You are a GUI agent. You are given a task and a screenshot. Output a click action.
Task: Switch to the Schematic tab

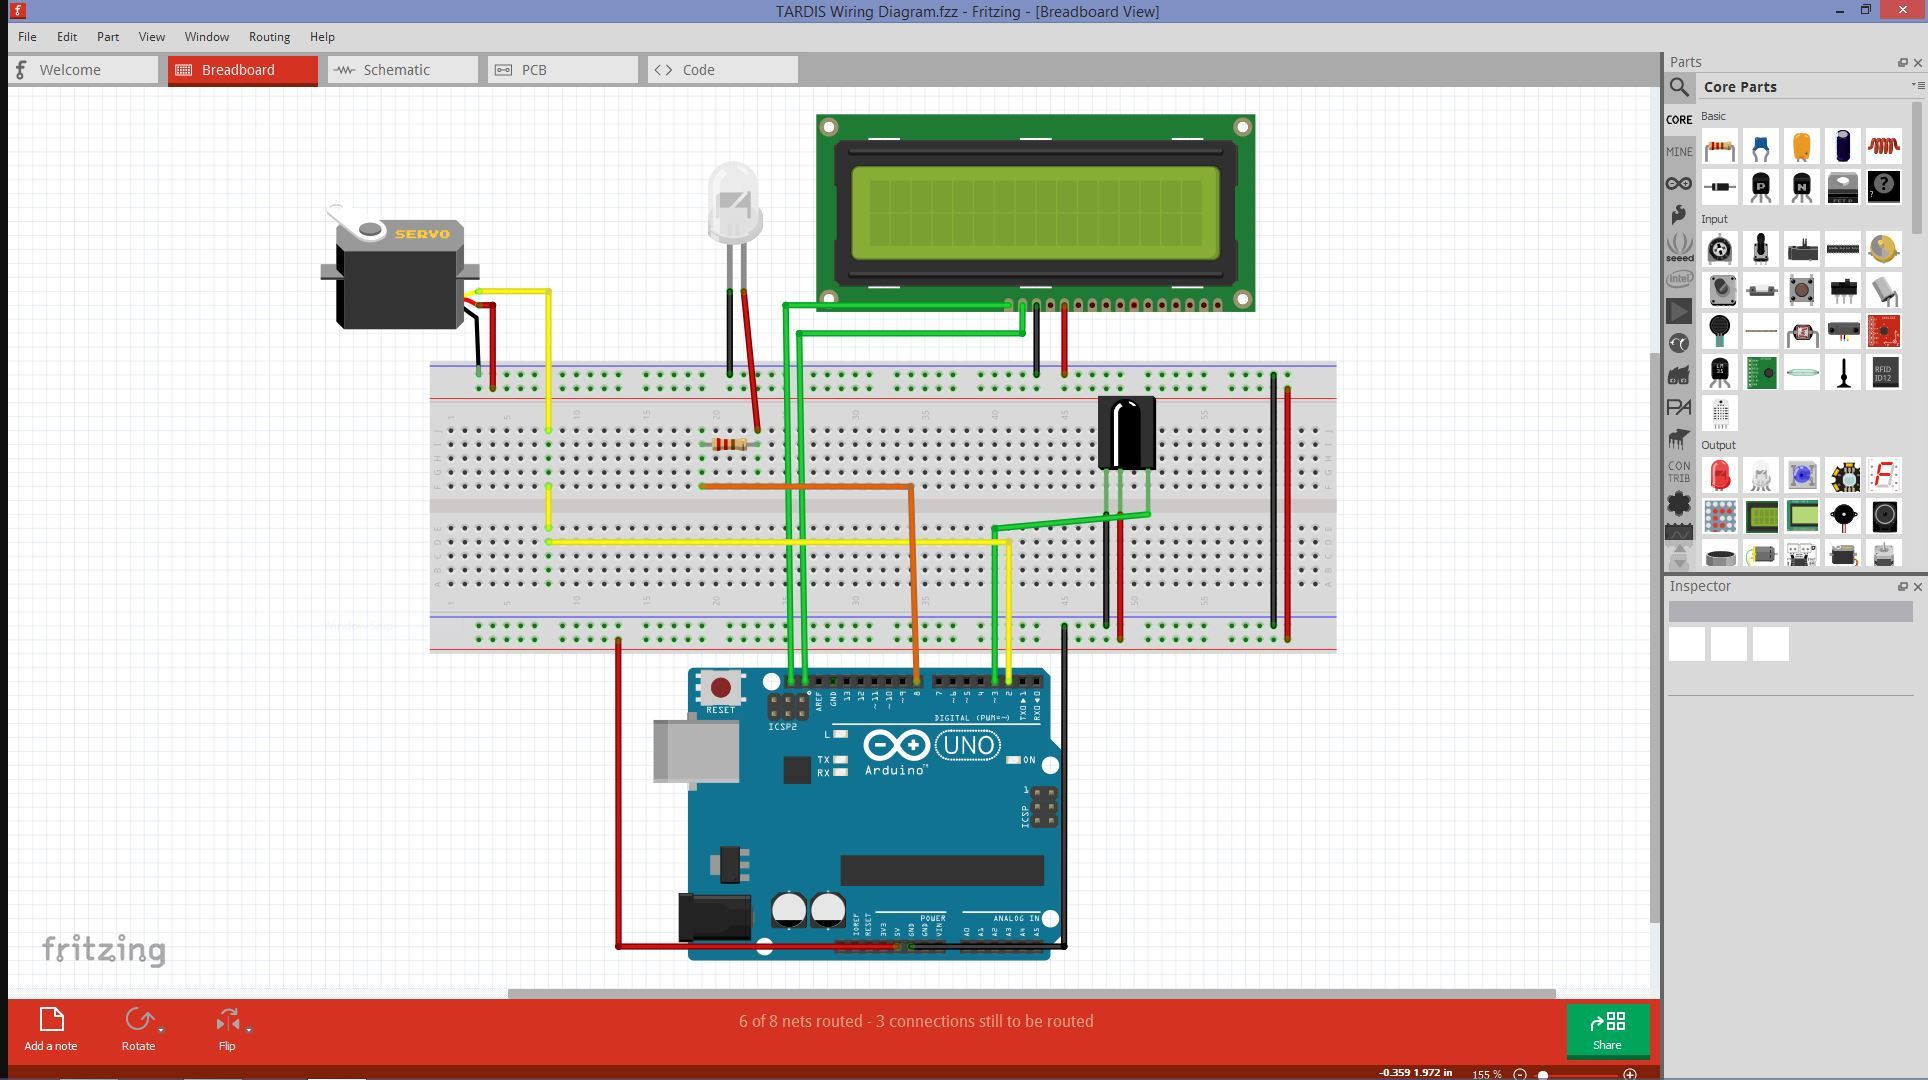tap(395, 70)
